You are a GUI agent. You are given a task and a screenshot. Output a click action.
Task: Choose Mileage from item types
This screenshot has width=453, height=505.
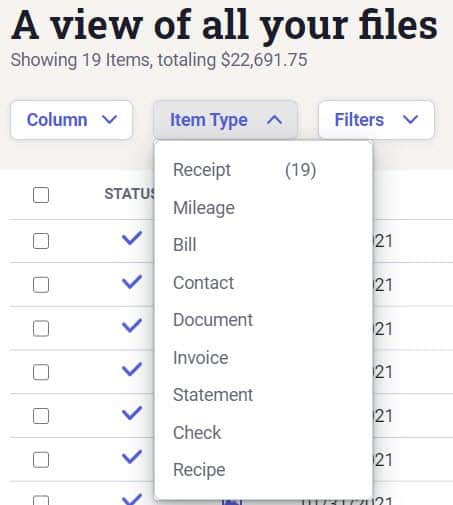point(263,208)
